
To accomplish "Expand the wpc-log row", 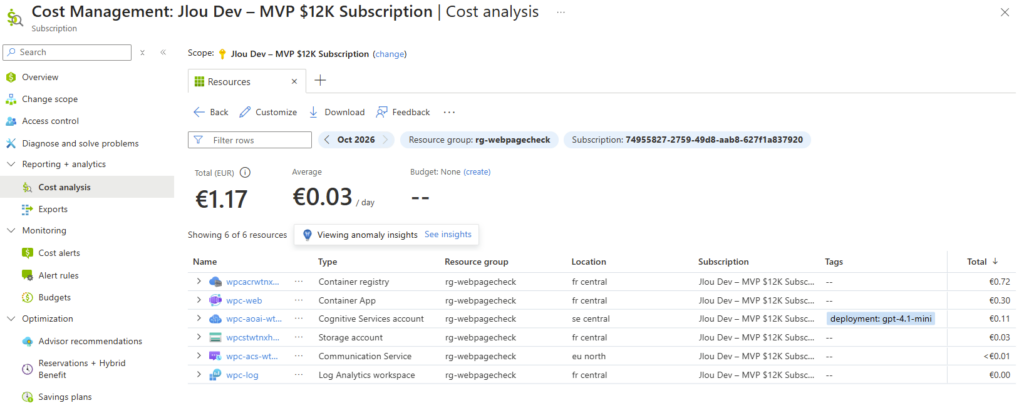I will click(x=199, y=375).
